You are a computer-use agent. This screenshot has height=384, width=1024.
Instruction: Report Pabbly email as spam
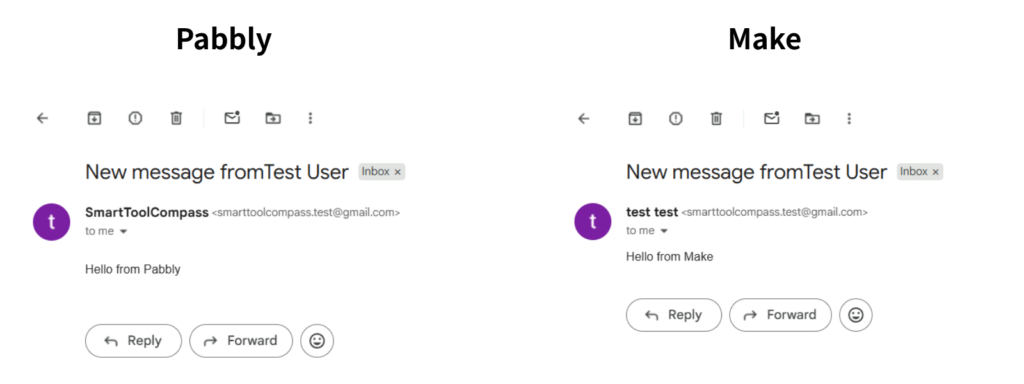135,118
